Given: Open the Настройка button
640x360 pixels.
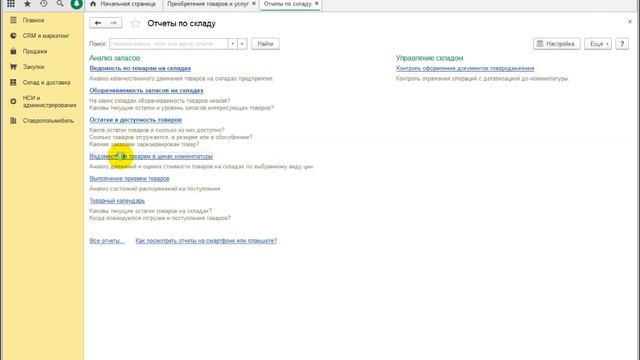Looking at the screenshot, I should 556,44.
